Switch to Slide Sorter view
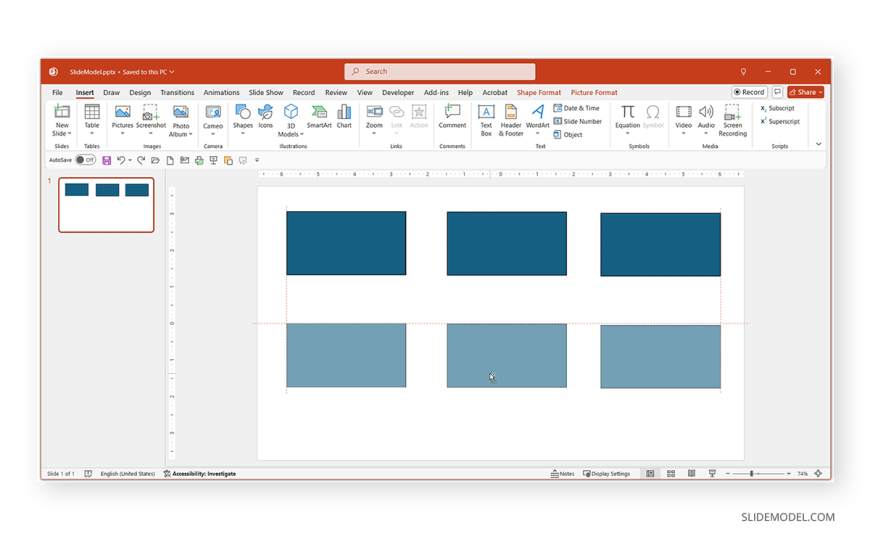 671,473
